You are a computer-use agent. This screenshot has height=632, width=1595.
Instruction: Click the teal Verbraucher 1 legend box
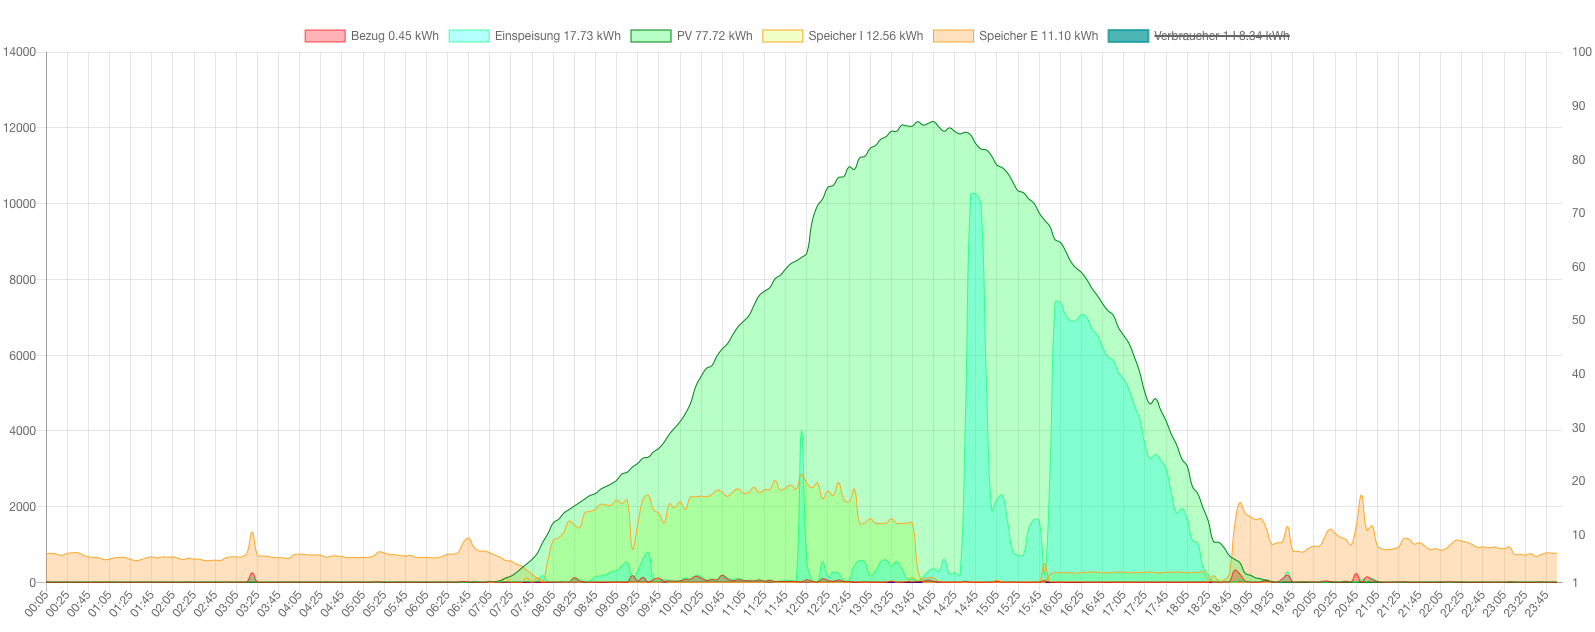click(1128, 36)
